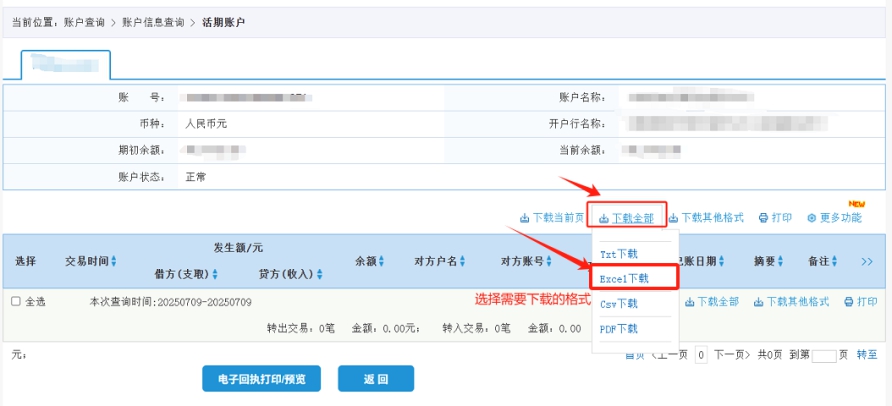892x406 pixels.
Task: Sort the 对方户名 column
Action: pyautogui.click(x=462, y=261)
